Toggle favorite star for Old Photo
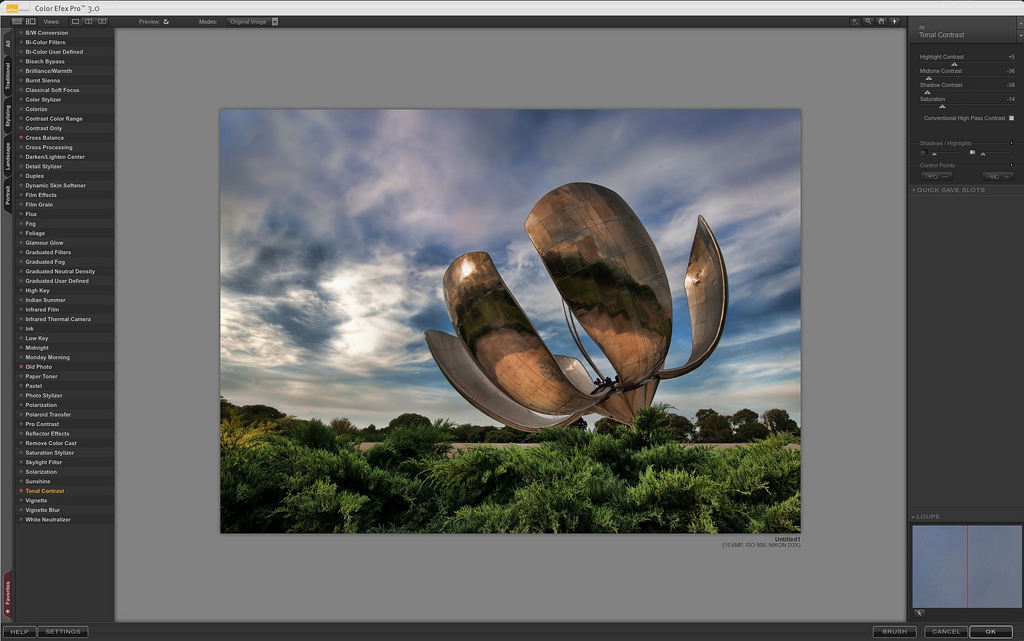The image size is (1024, 641). [x=21, y=367]
